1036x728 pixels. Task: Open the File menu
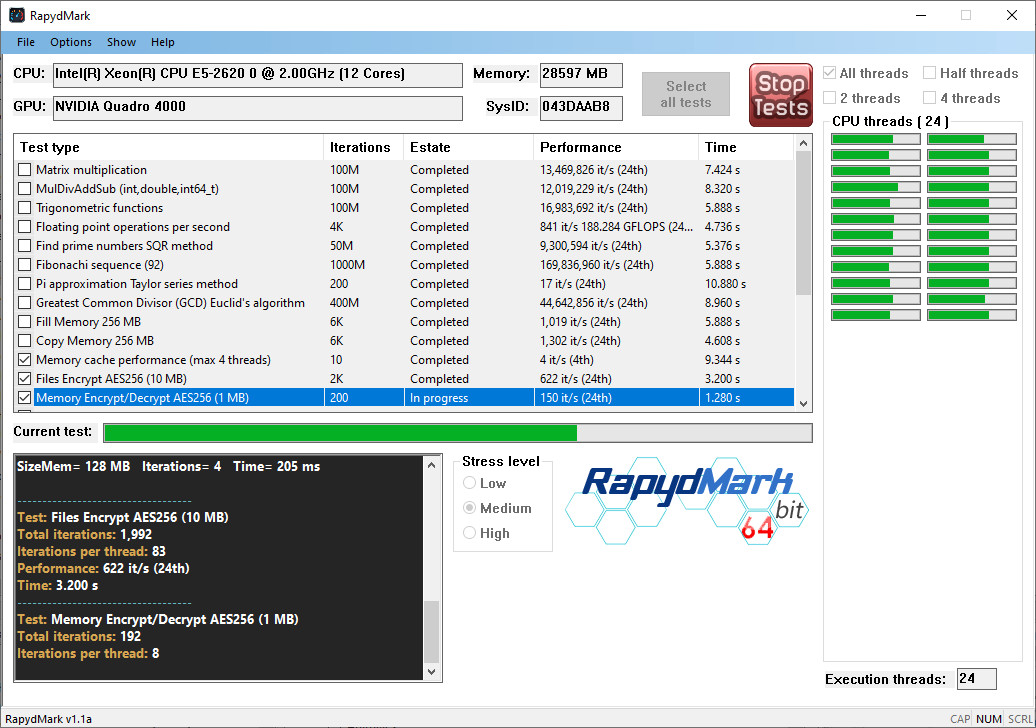(x=26, y=42)
